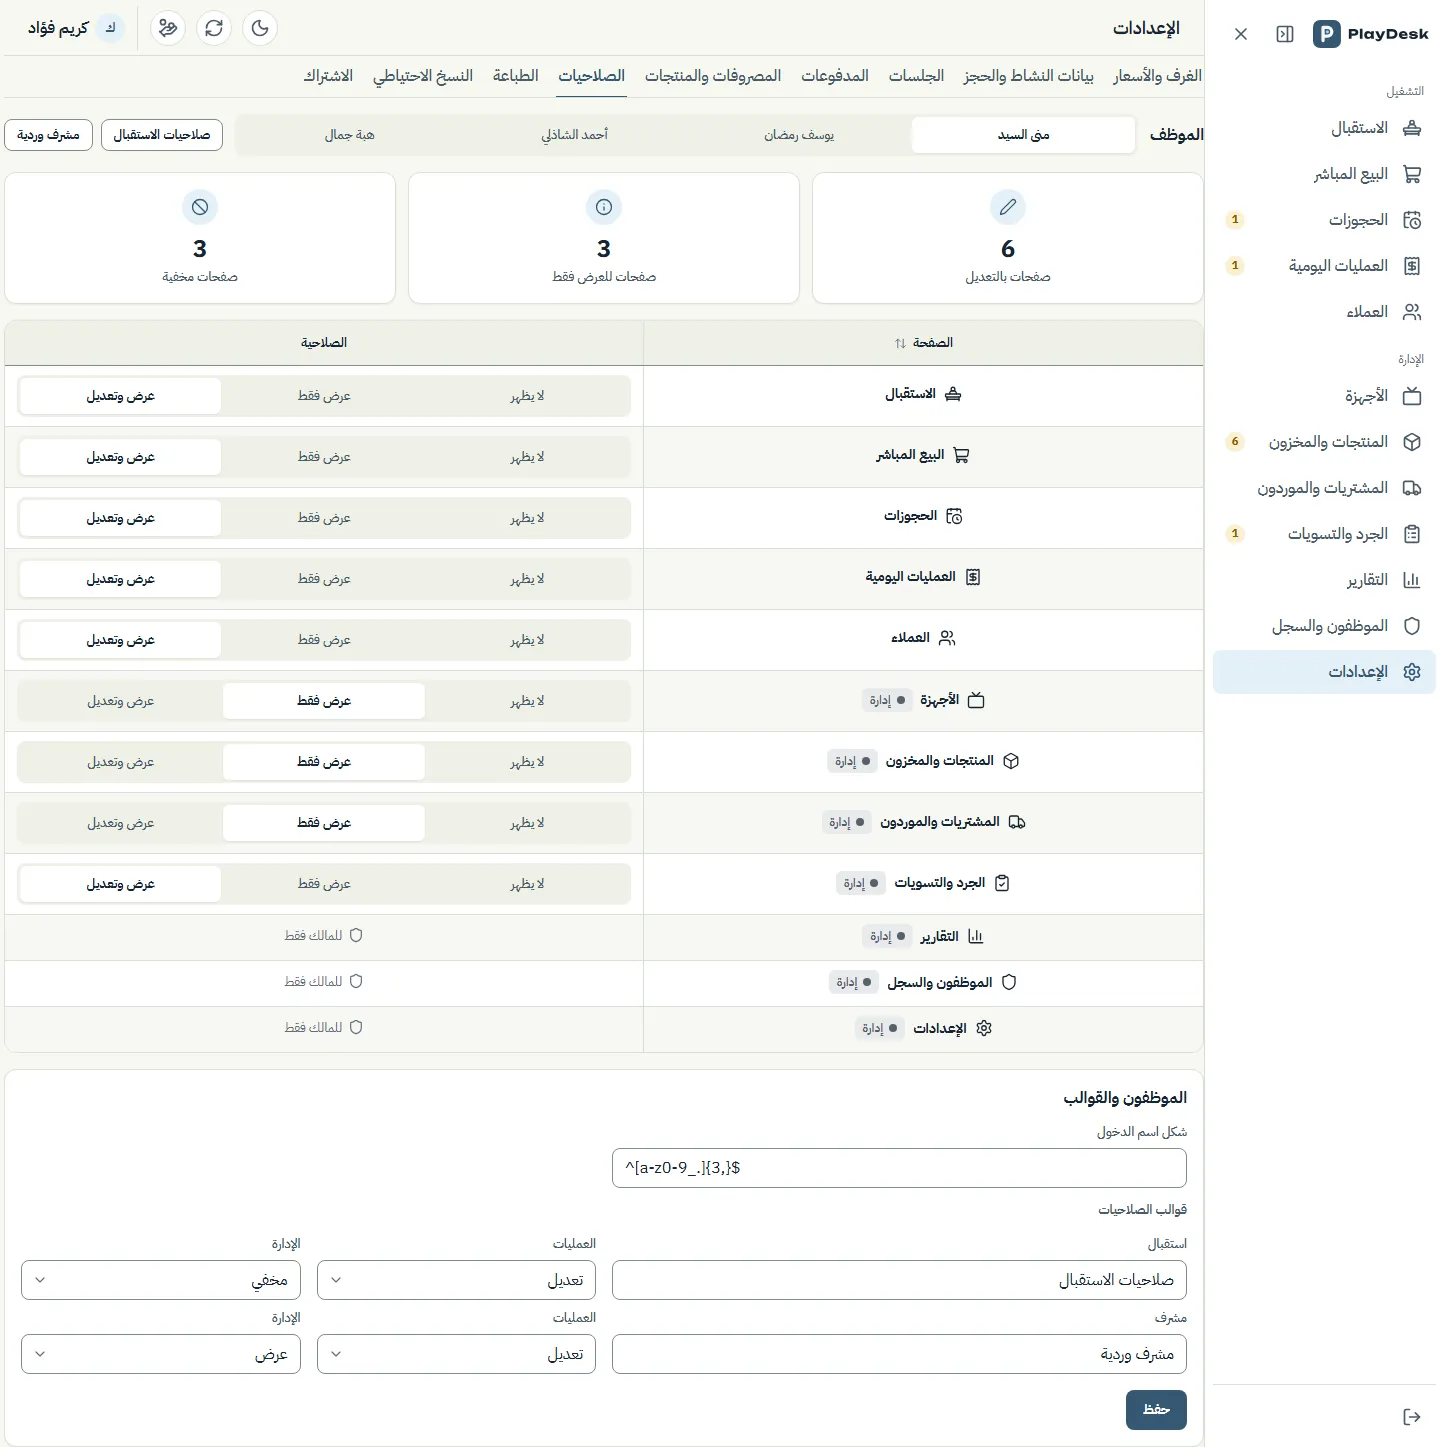
Task: Open الجرد والتسويات in the sidebar
Action: click(1324, 534)
